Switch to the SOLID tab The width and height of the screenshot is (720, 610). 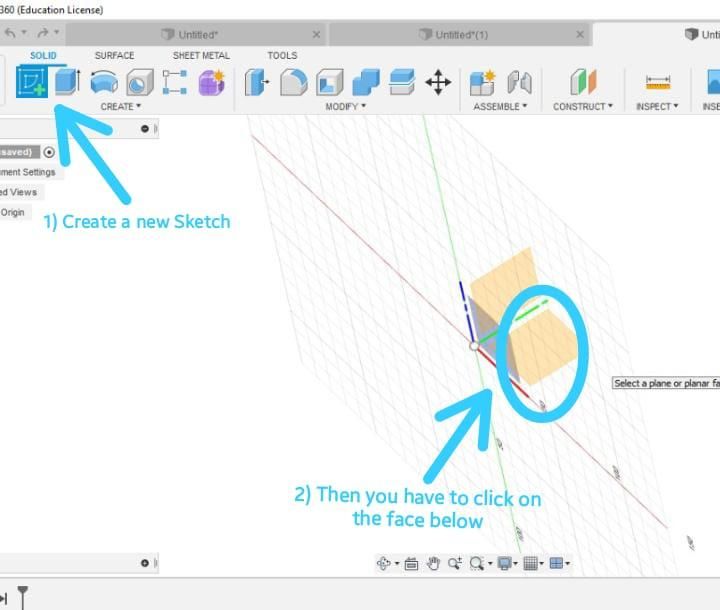pos(43,56)
